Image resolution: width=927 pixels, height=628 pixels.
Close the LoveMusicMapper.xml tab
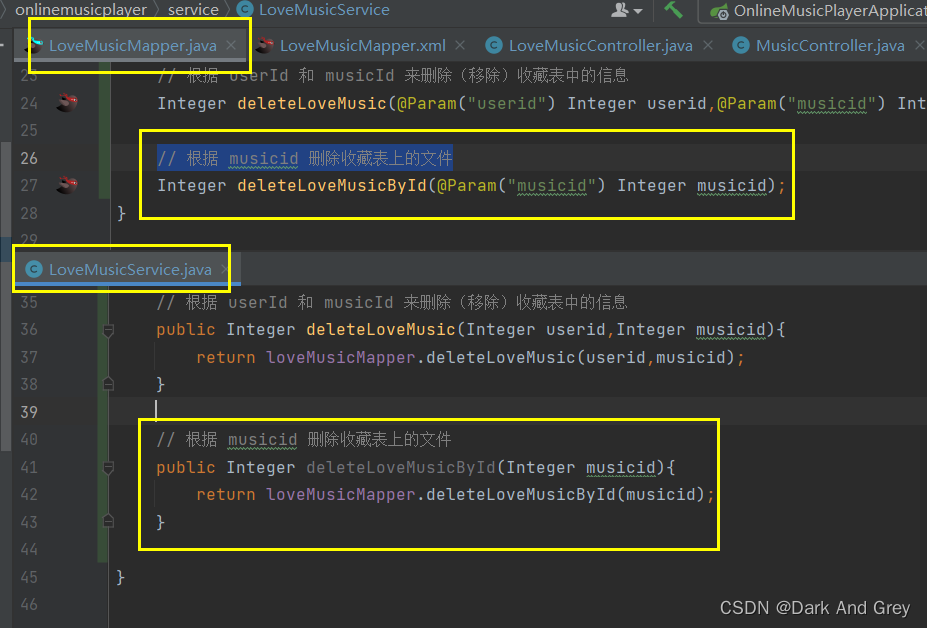(461, 45)
